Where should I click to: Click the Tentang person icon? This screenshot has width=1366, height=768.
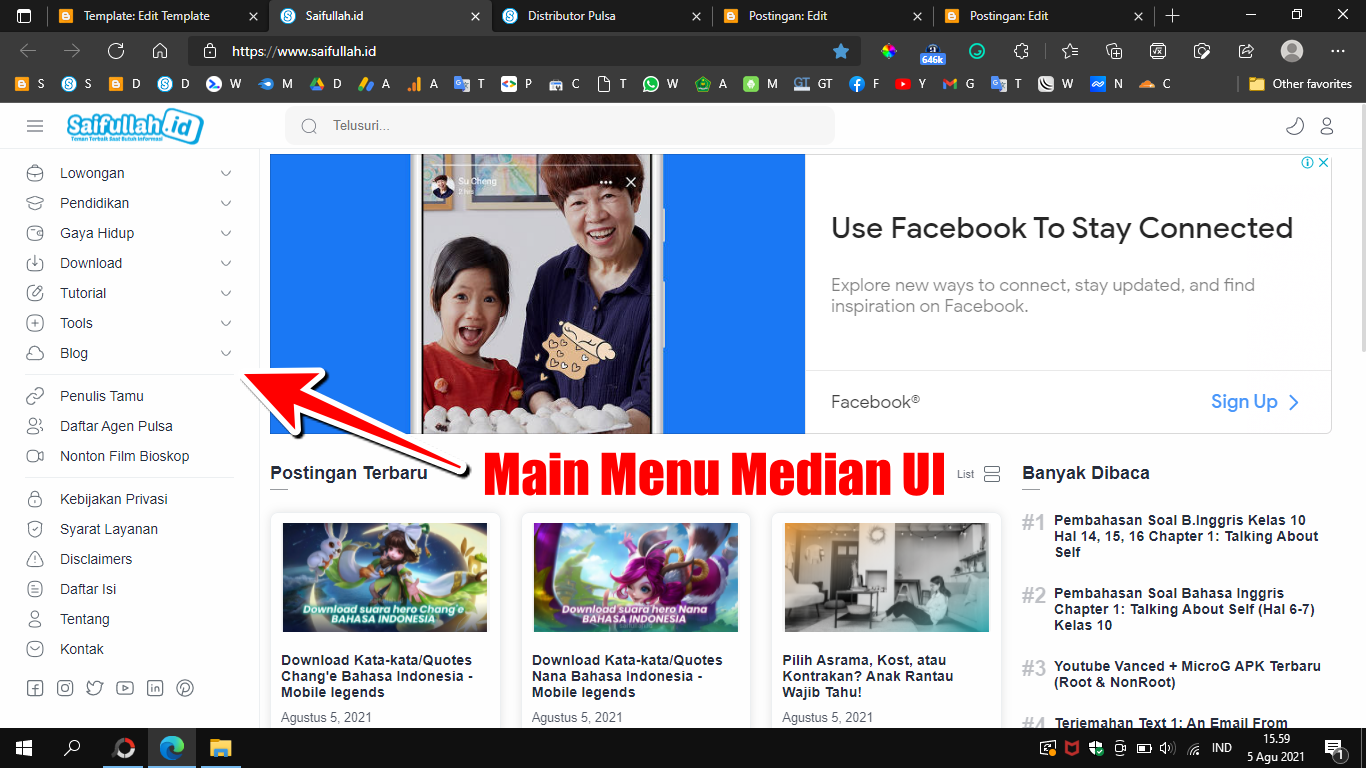(x=35, y=619)
